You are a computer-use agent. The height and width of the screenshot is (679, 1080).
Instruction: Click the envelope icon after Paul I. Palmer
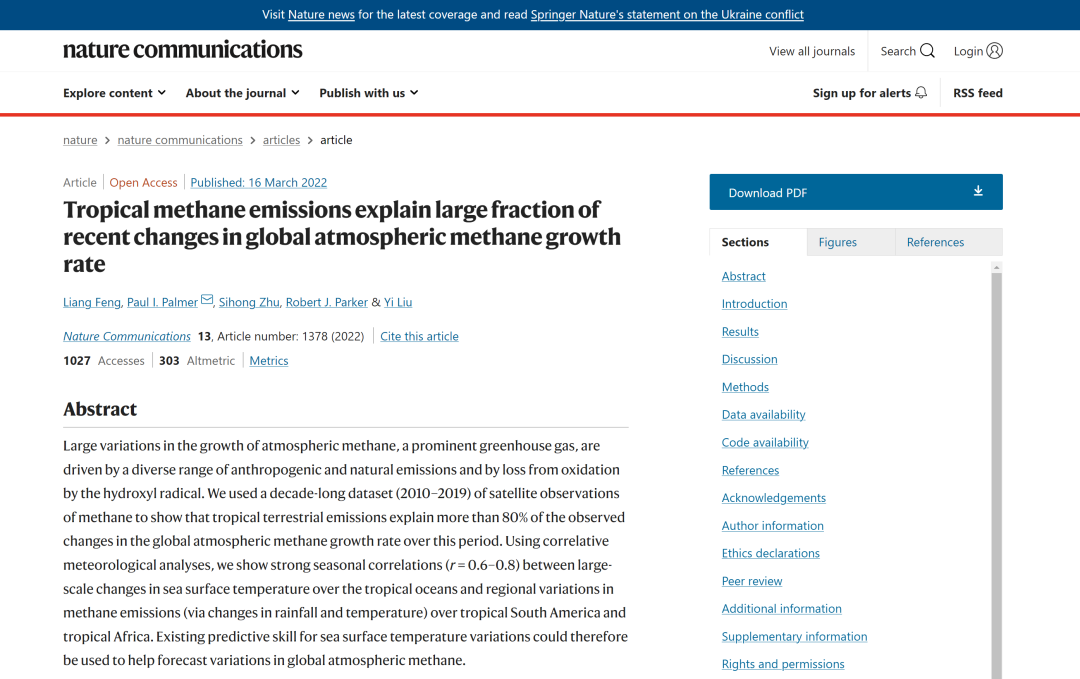click(x=207, y=300)
